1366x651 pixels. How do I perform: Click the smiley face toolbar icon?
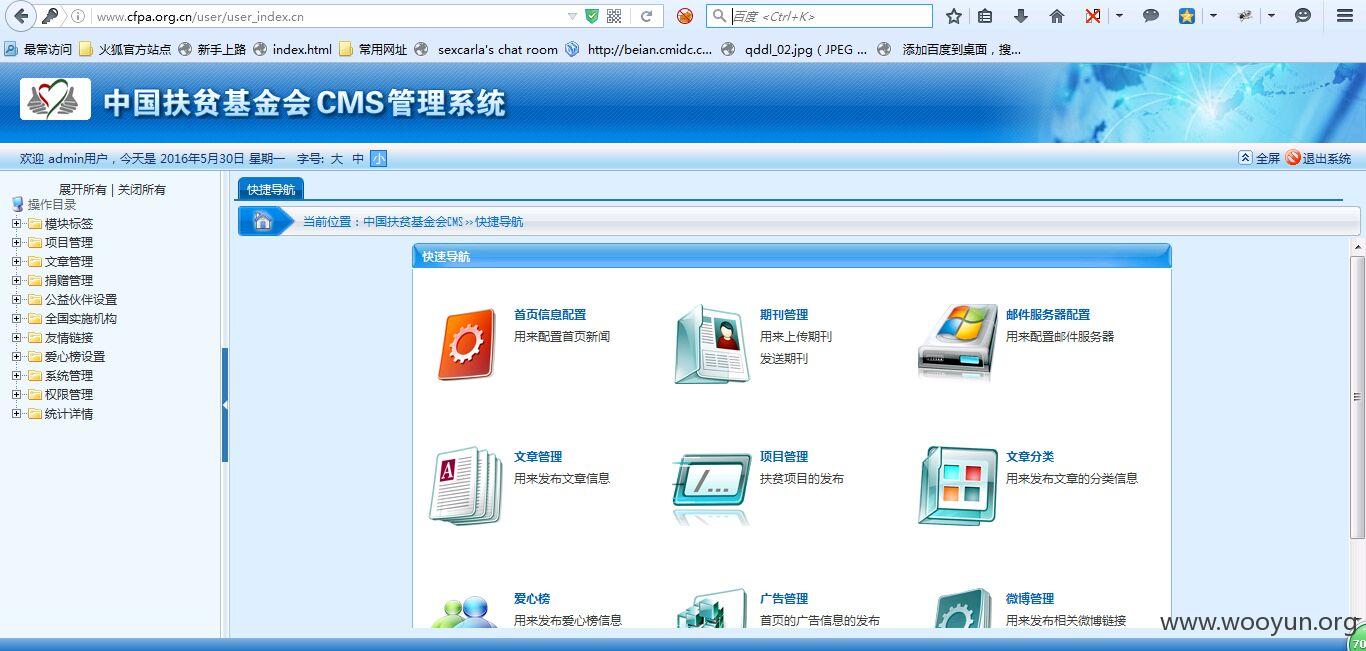tap(1303, 16)
